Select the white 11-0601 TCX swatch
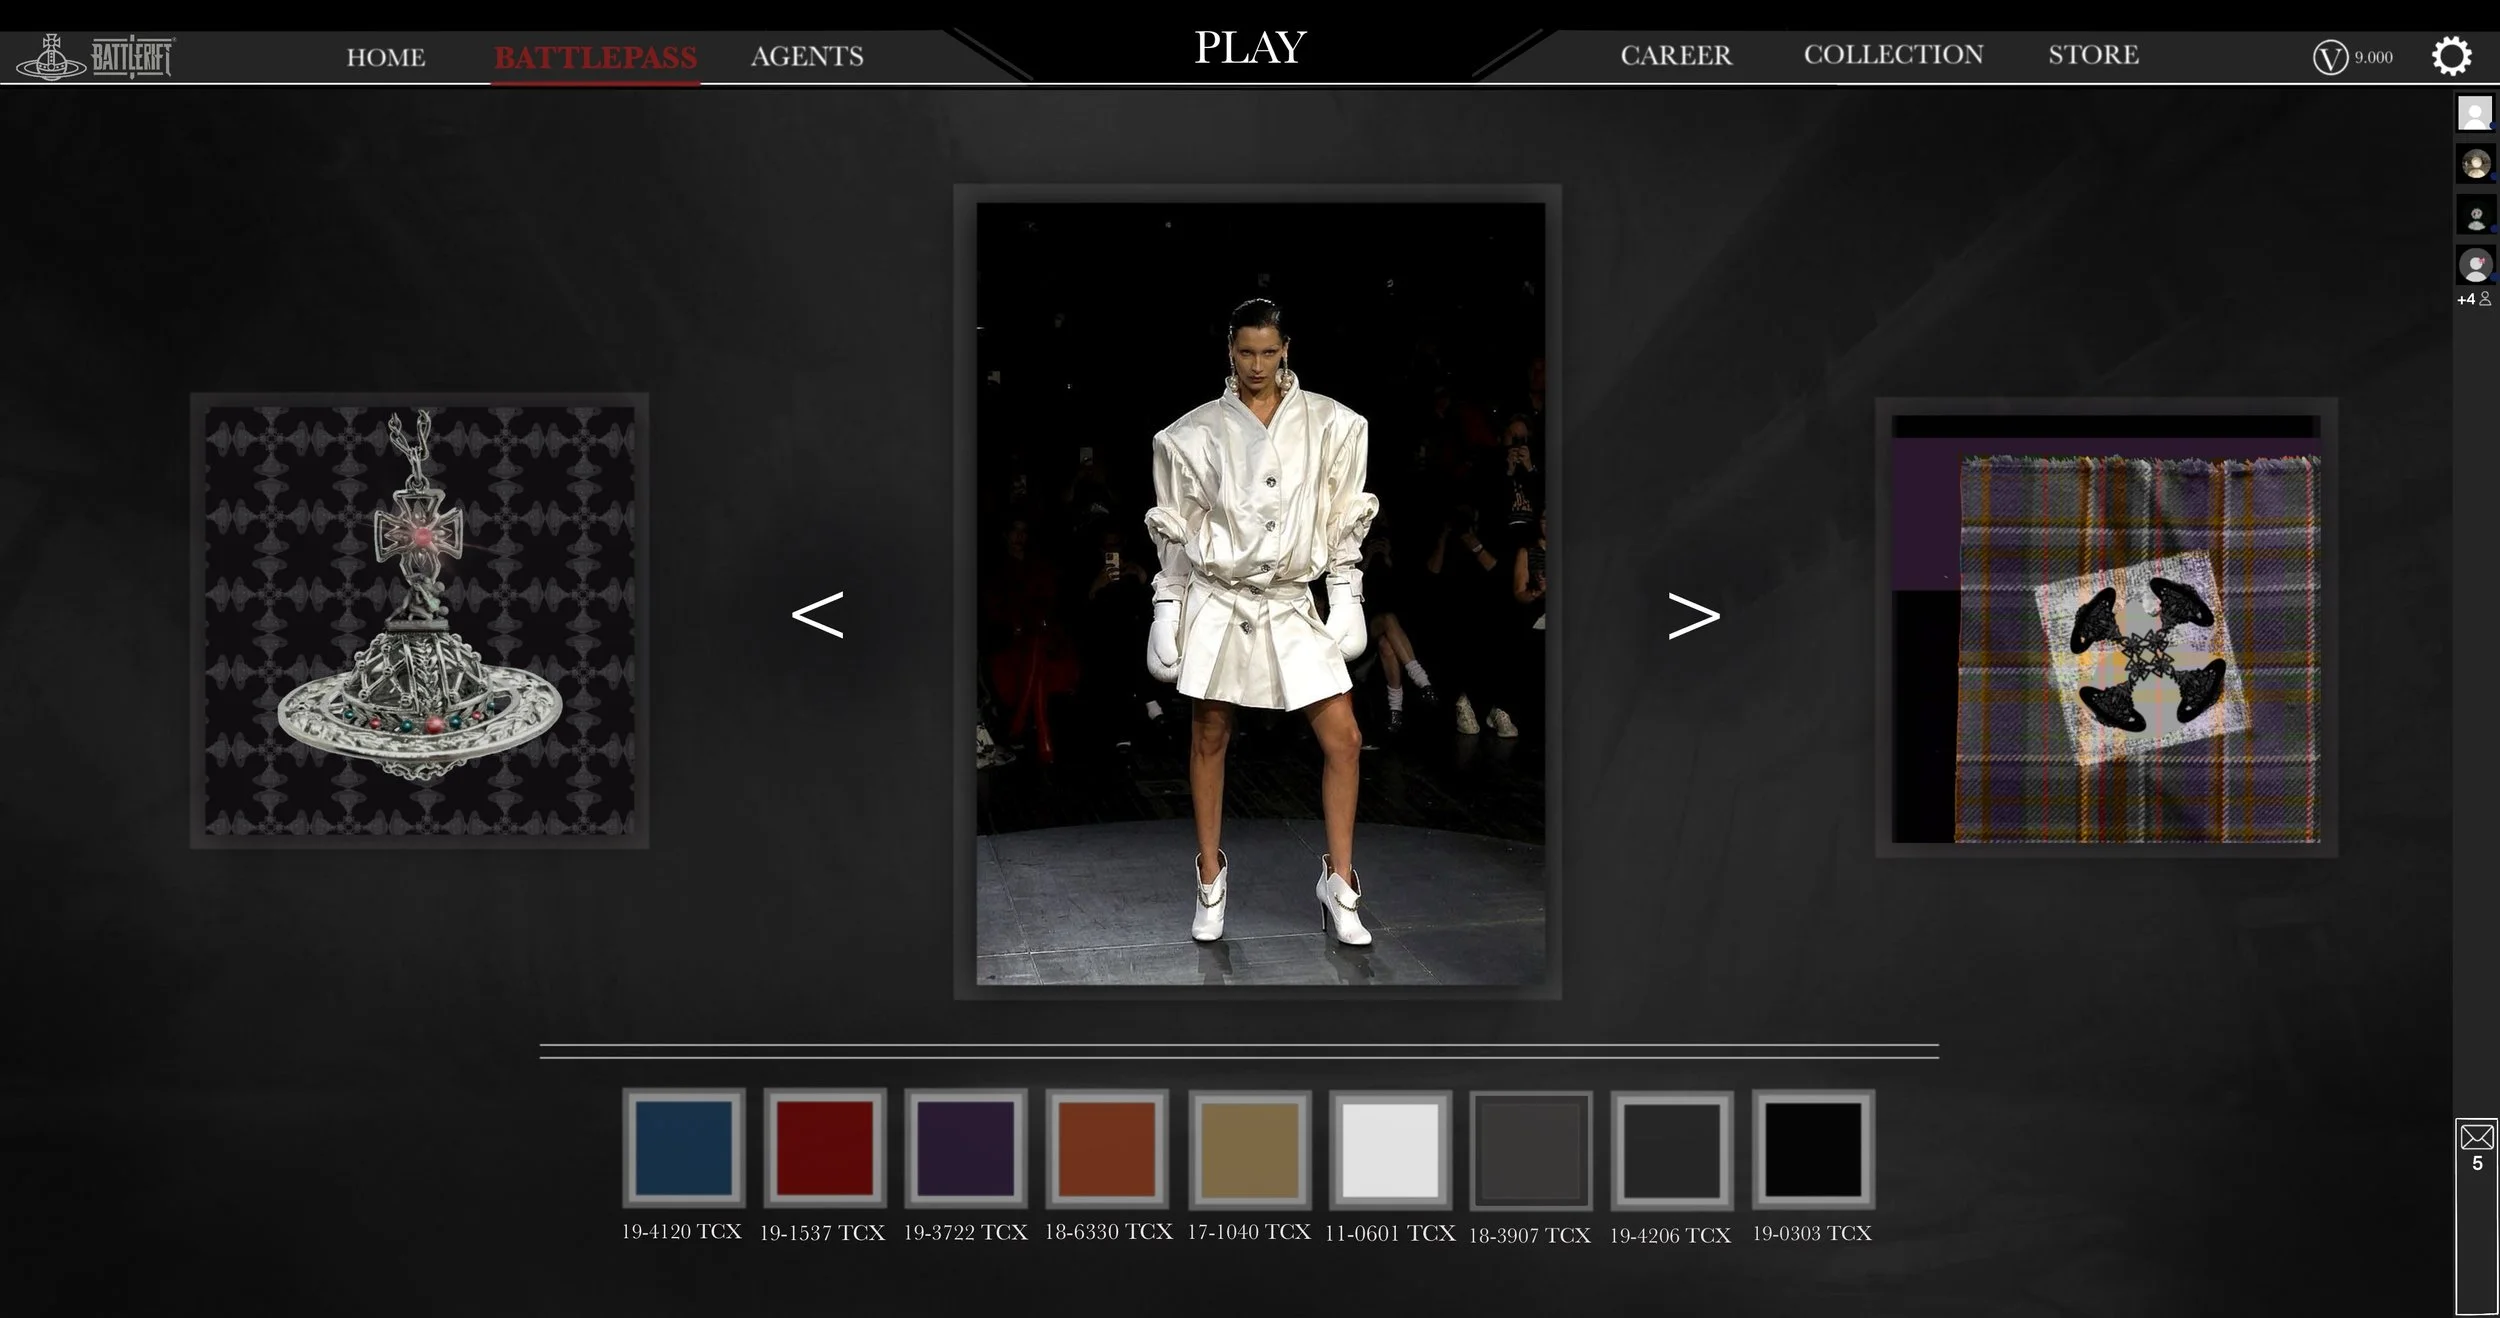2500x1318 pixels. [x=1390, y=1149]
